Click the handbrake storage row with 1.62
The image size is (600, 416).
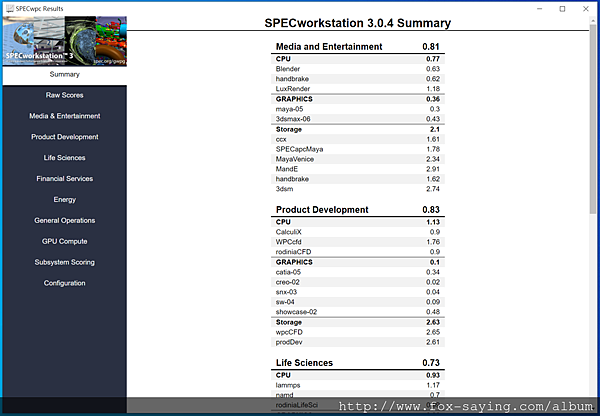[x=358, y=179]
